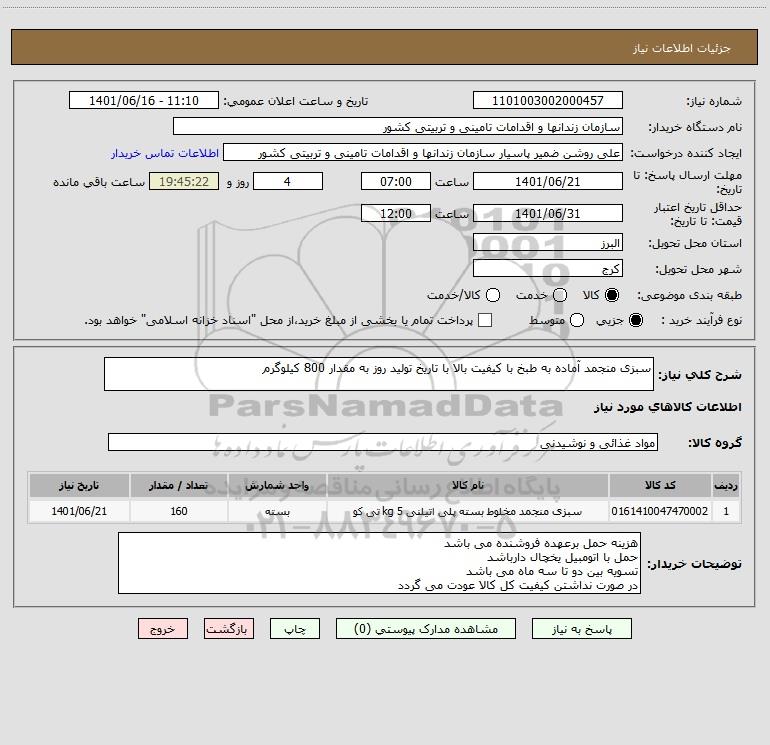Click the تعداد / مقدار column header
Image resolution: width=770 pixels, height=745 pixels.
click(178, 485)
